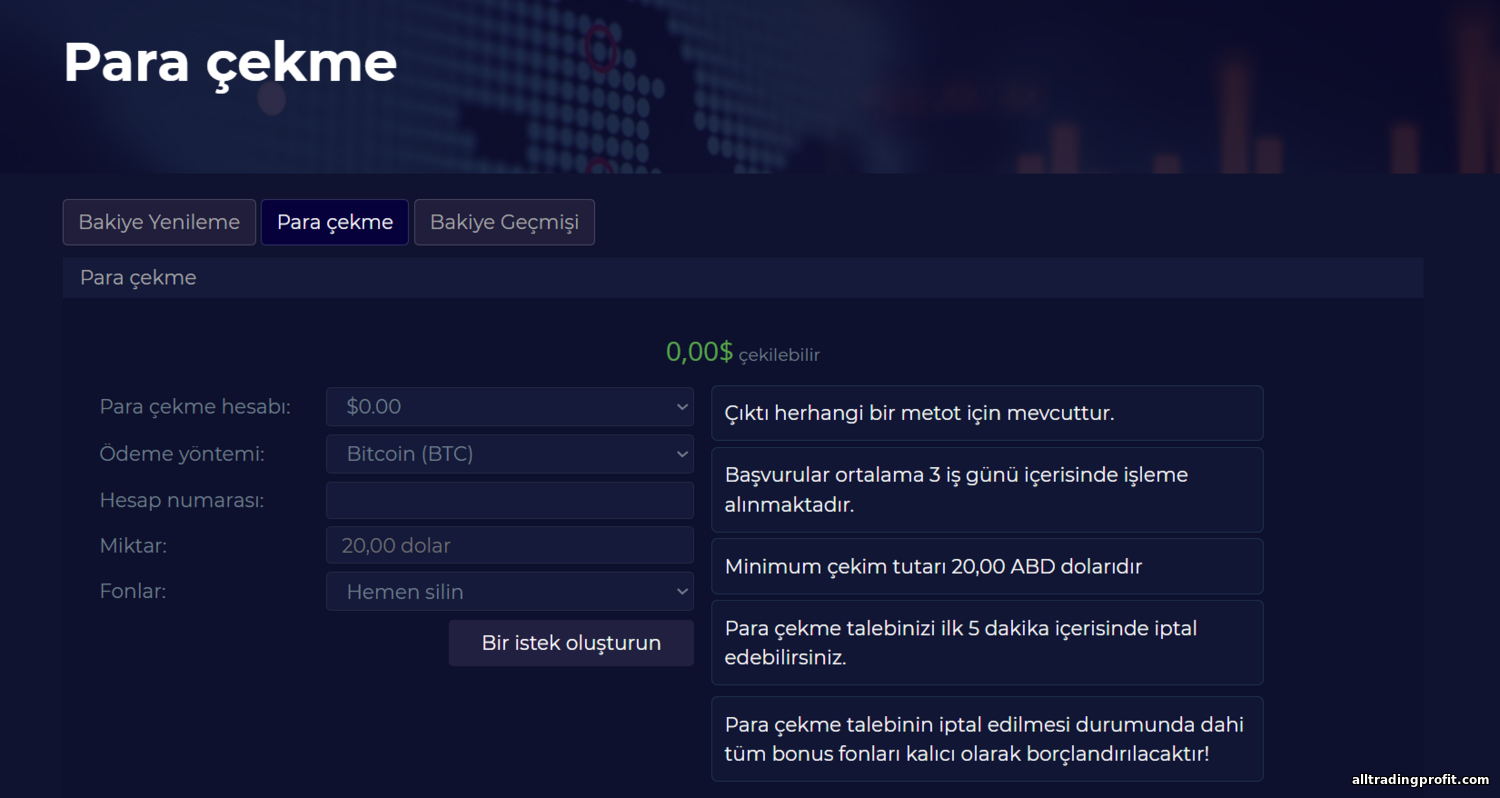The image size is (1500, 798).
Task: Click the 'Para çekme' panel header bar
Action: coord(742,278)
